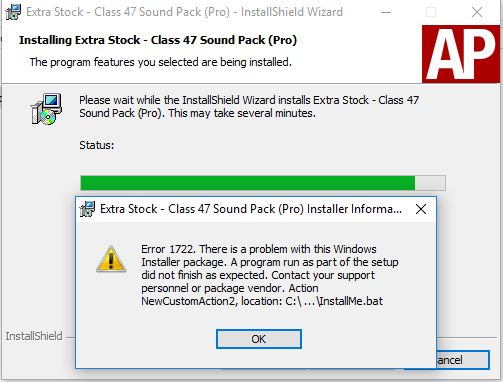Click the partially hidden Cancel button
Screen dimensions: 503x382
(x=463, y=360)
